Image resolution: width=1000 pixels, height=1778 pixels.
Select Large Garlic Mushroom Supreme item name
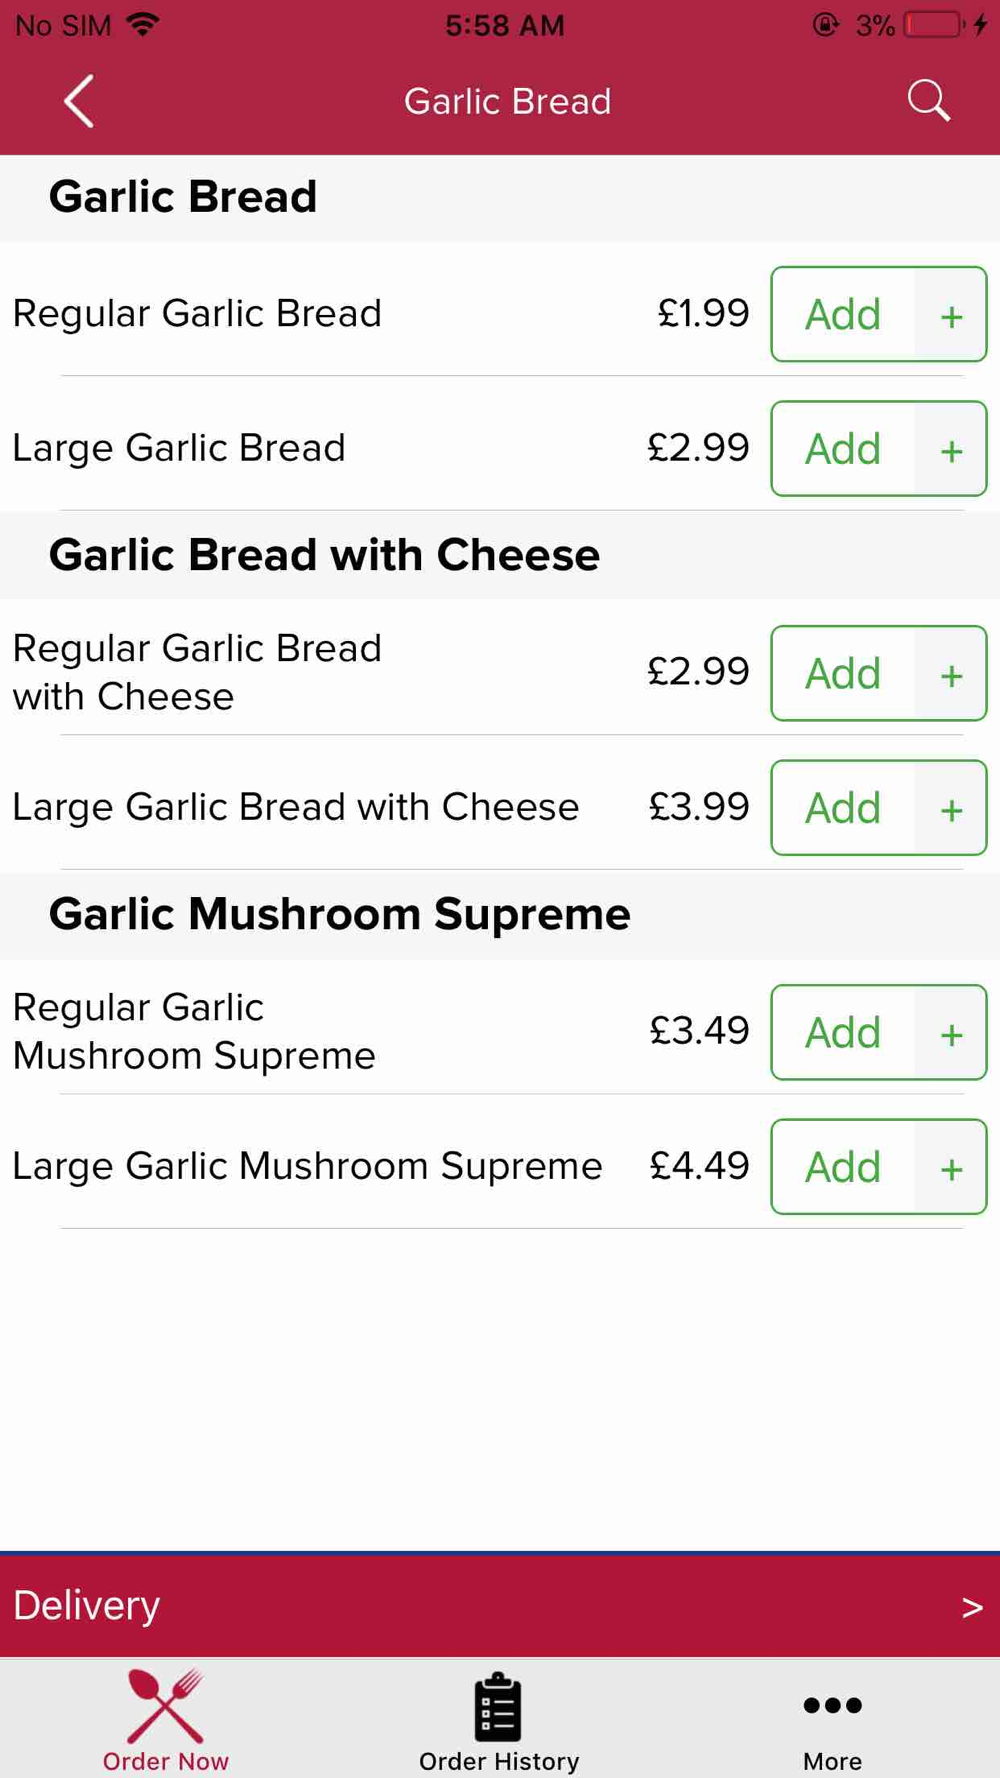tap(307, 1166)
